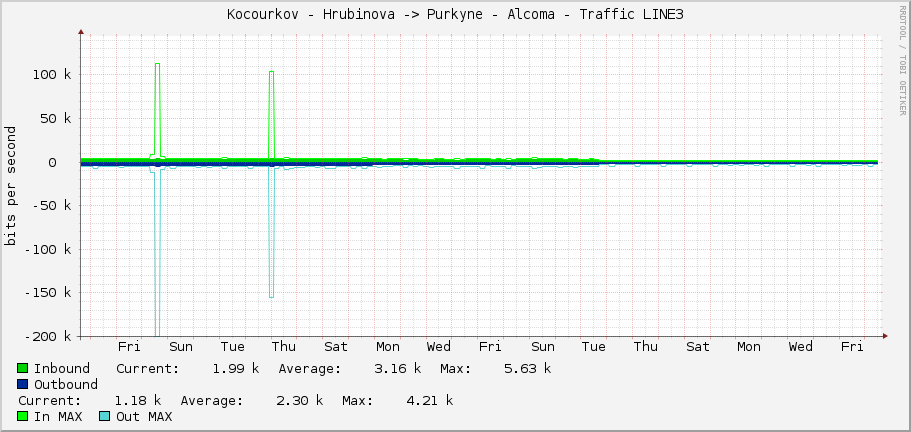Screen dimensions: 911x432
Task: Click the Outbound dark blue legend swatch
Action: pyautogui.click(x=23, y=384)
